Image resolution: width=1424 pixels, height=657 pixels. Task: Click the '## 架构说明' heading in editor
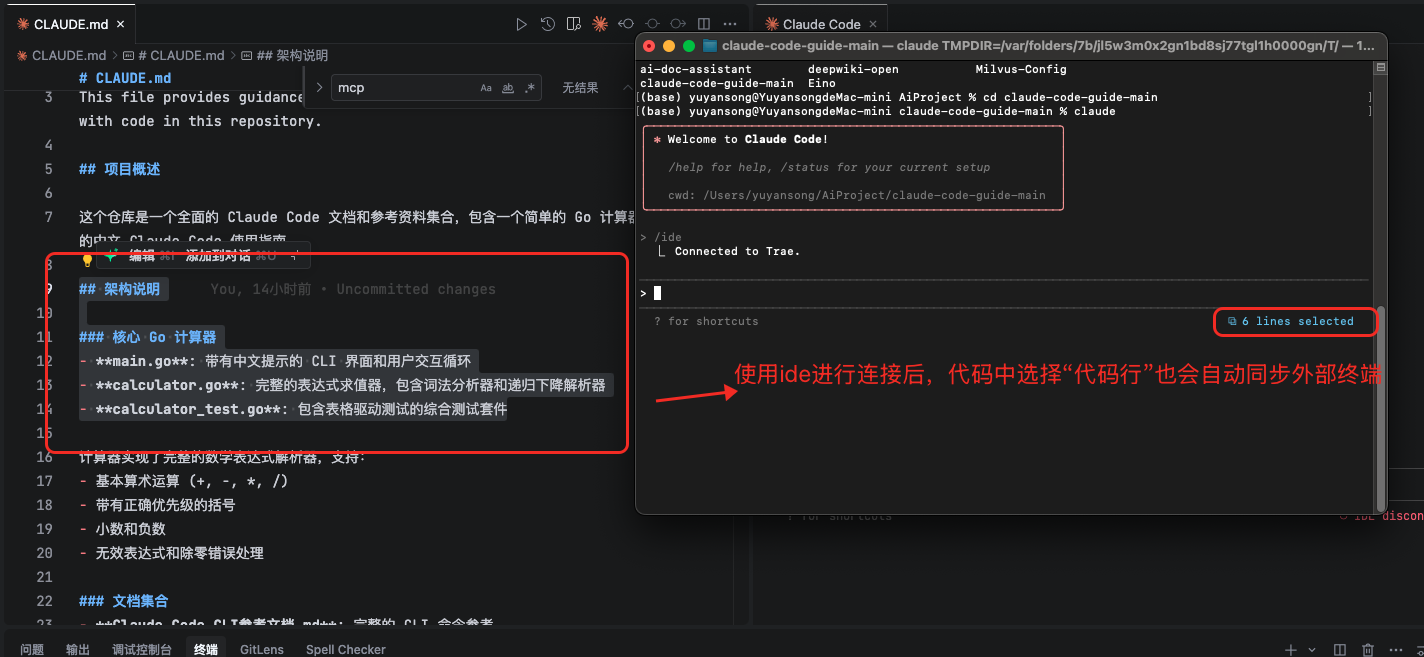[120, 289]
